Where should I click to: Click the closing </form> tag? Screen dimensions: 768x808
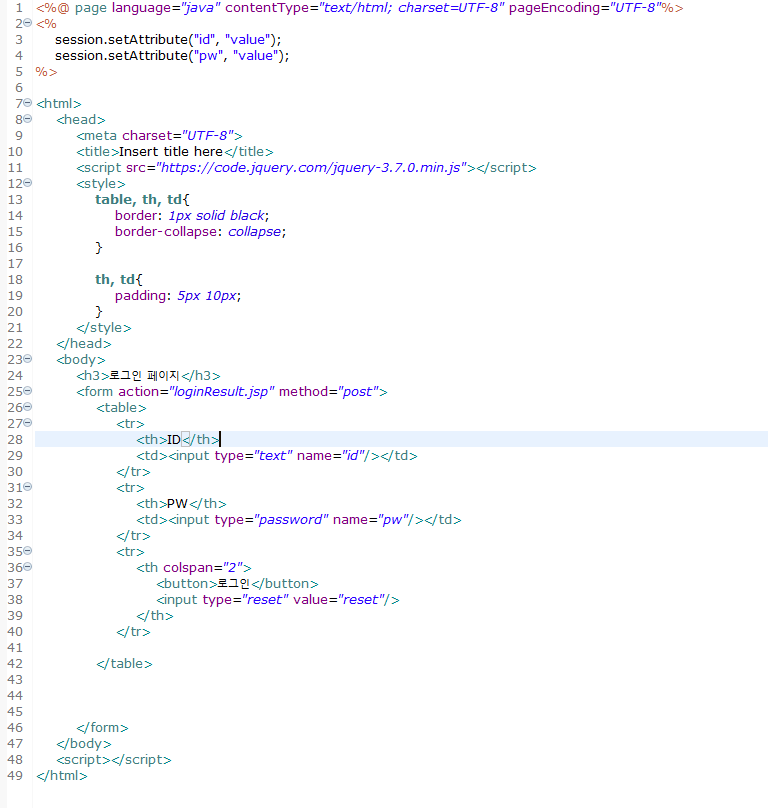click(103, 727)
